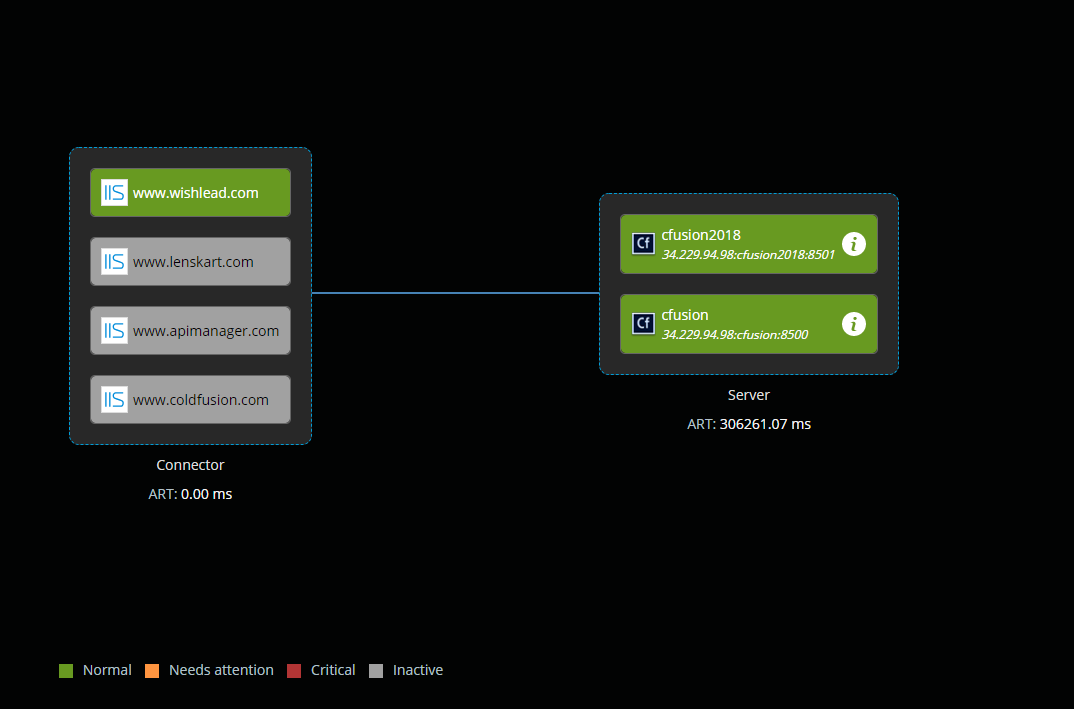Click the Inactive legend swatch

pyautogui.click(x=376, y=670)
